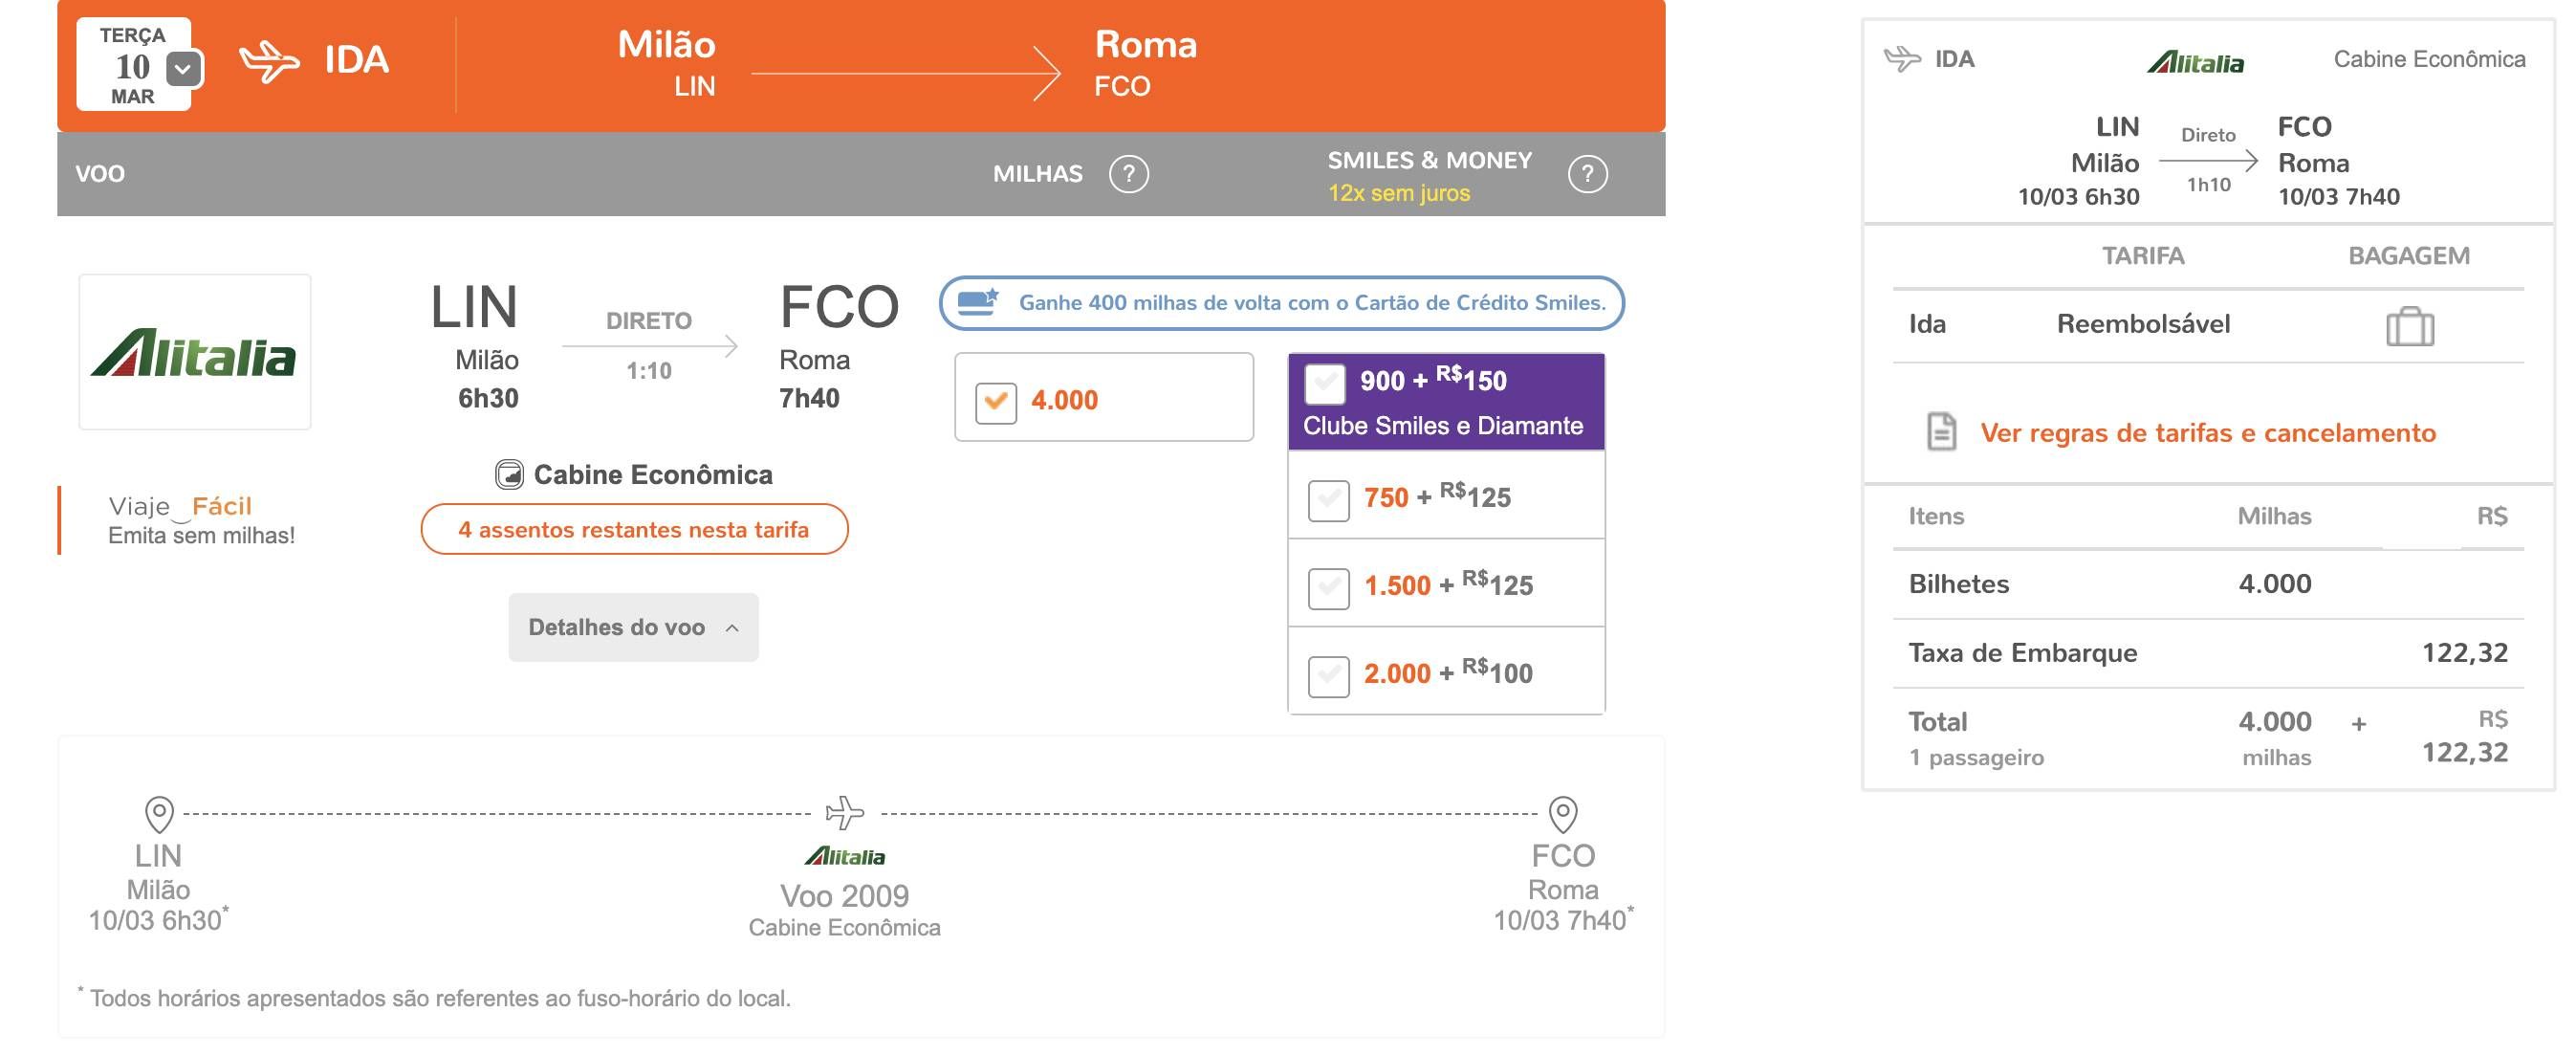Image resolution: width=2576 pixels, height=1056 pixels.
Task: Click the airplane icon next to IDA header
Action: pos(269,61)
